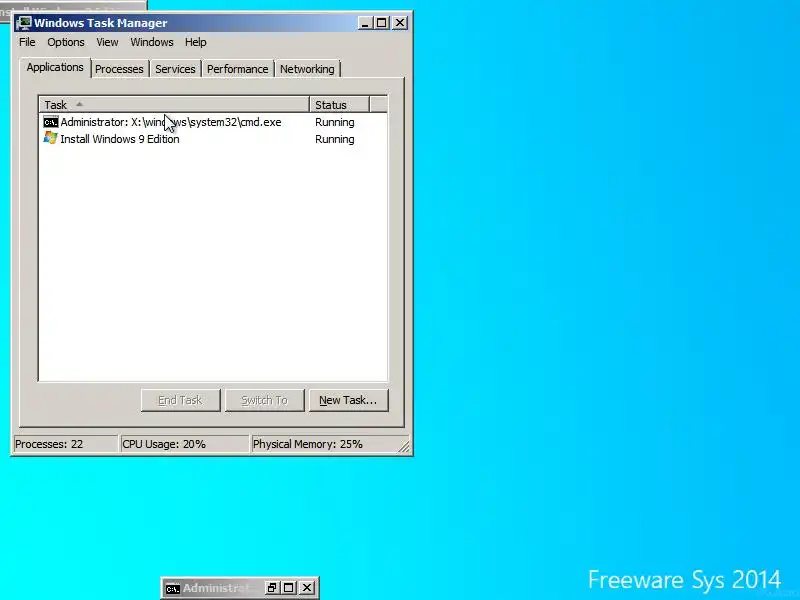
Task: Click the End Task button
Action: click(181, 400)
